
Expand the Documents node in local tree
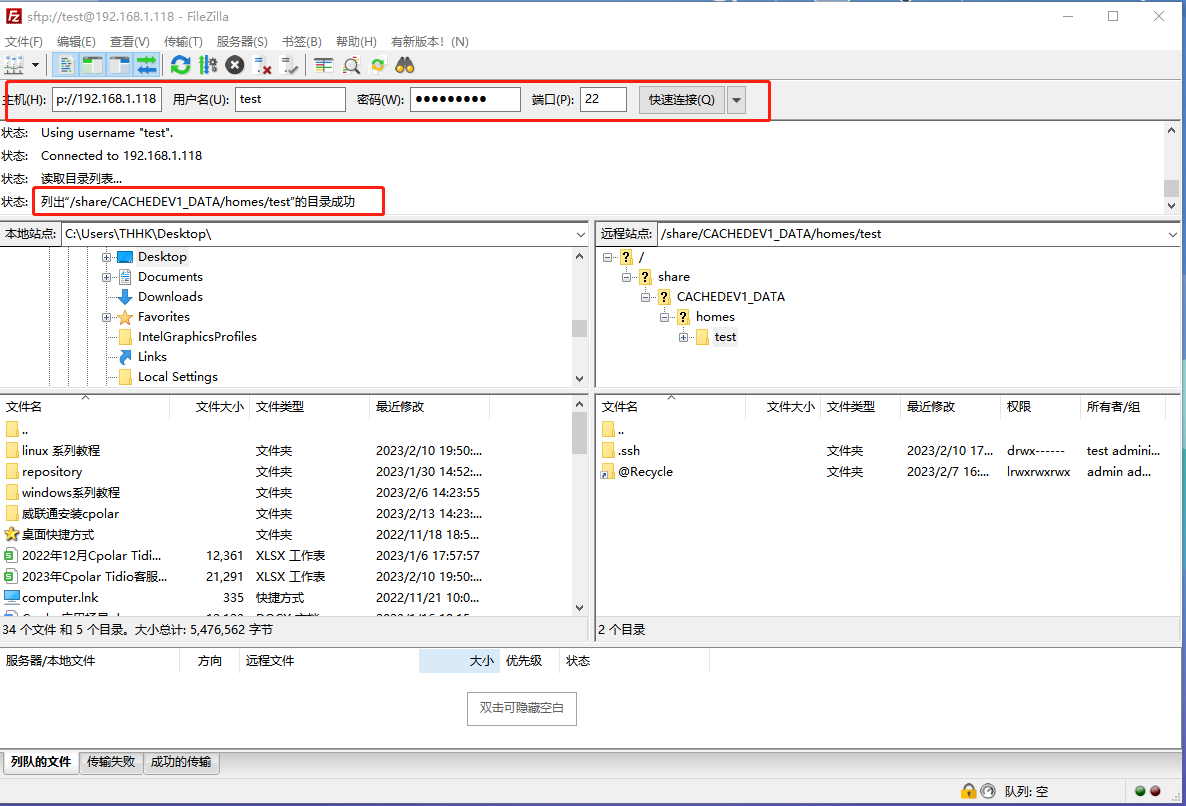tap(107, 277)
